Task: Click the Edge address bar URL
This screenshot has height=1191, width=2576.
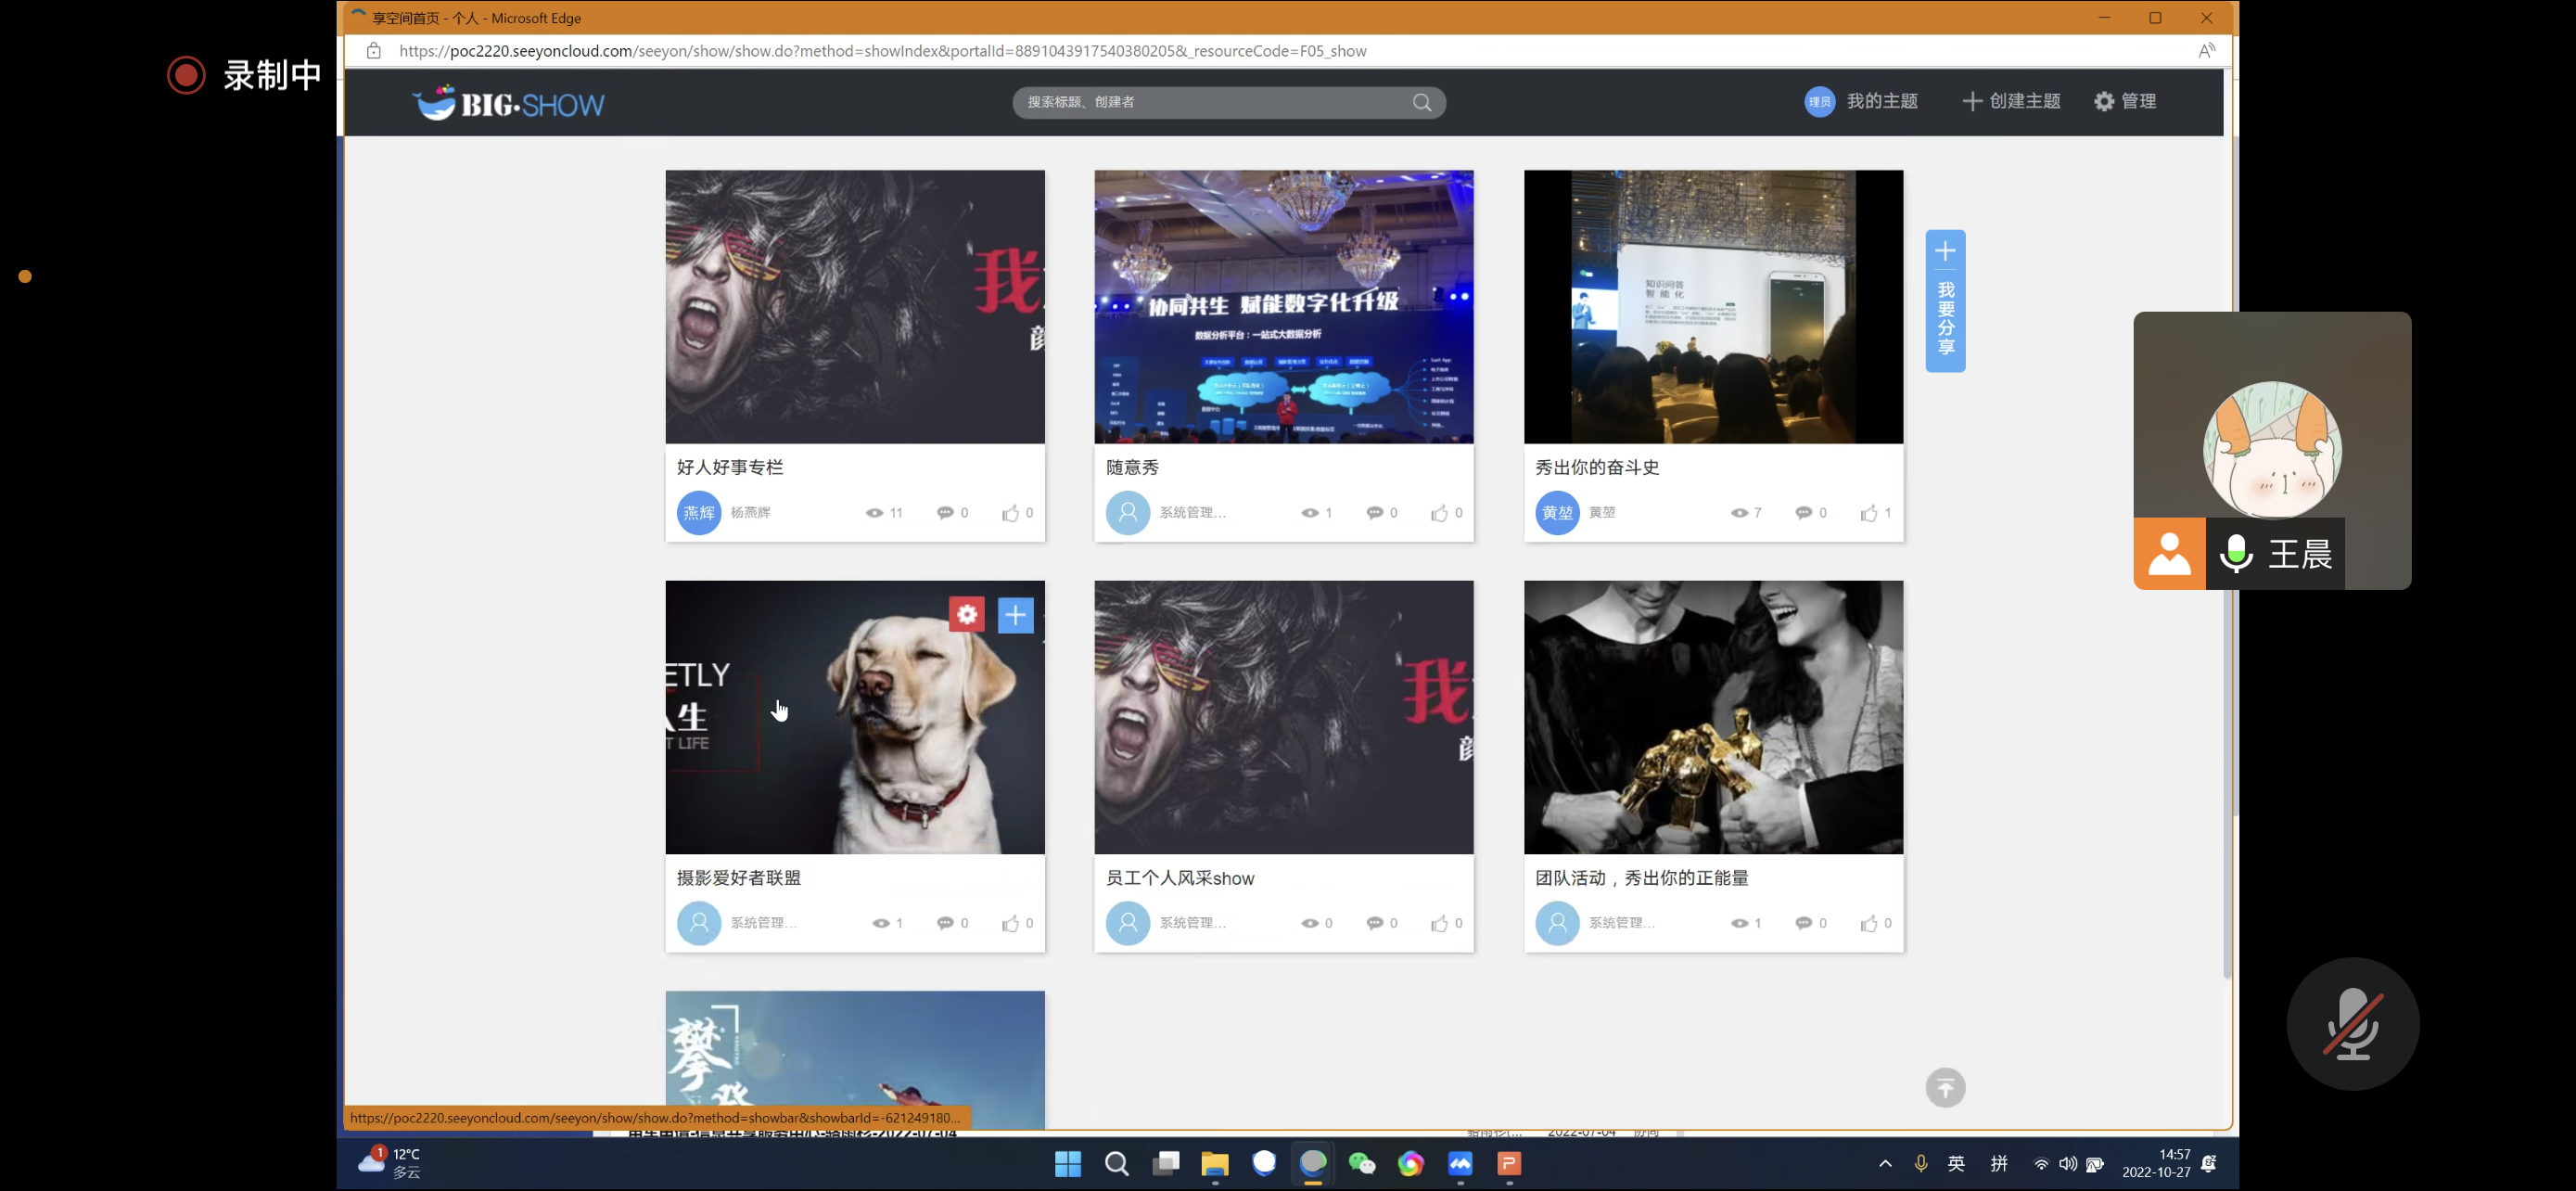Action: click(882, 51)
